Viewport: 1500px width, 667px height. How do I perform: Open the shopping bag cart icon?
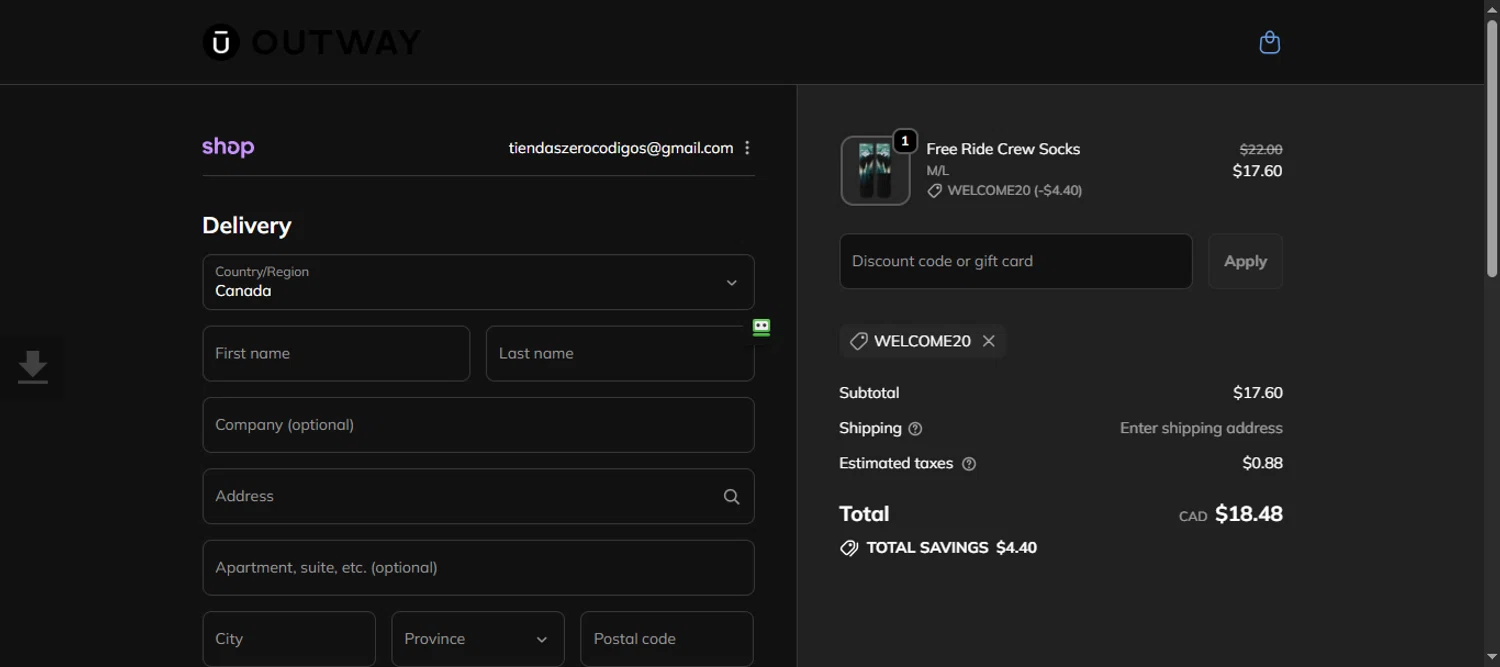click(1269, 42)
